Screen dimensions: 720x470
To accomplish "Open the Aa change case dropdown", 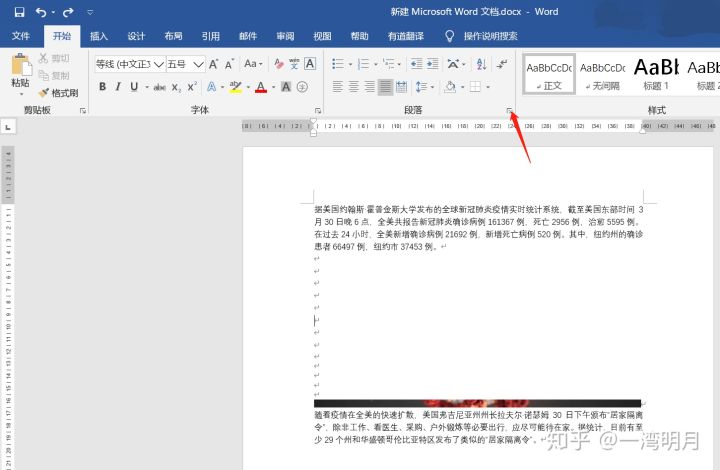I will [253, 64].
